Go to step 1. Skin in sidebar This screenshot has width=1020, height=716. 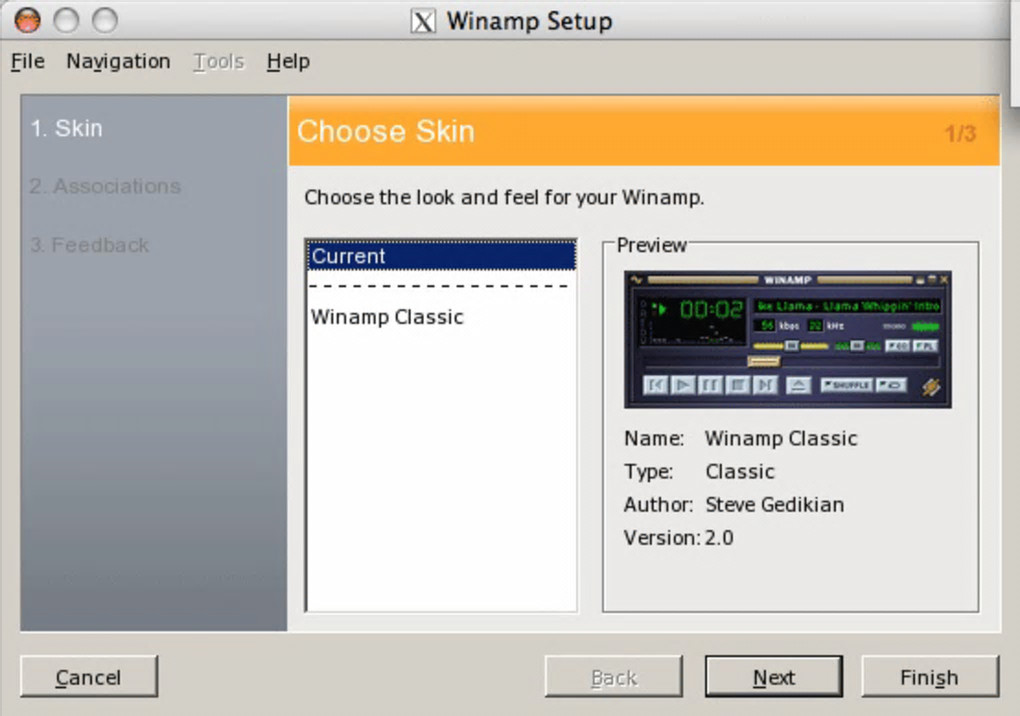(67, 128)
